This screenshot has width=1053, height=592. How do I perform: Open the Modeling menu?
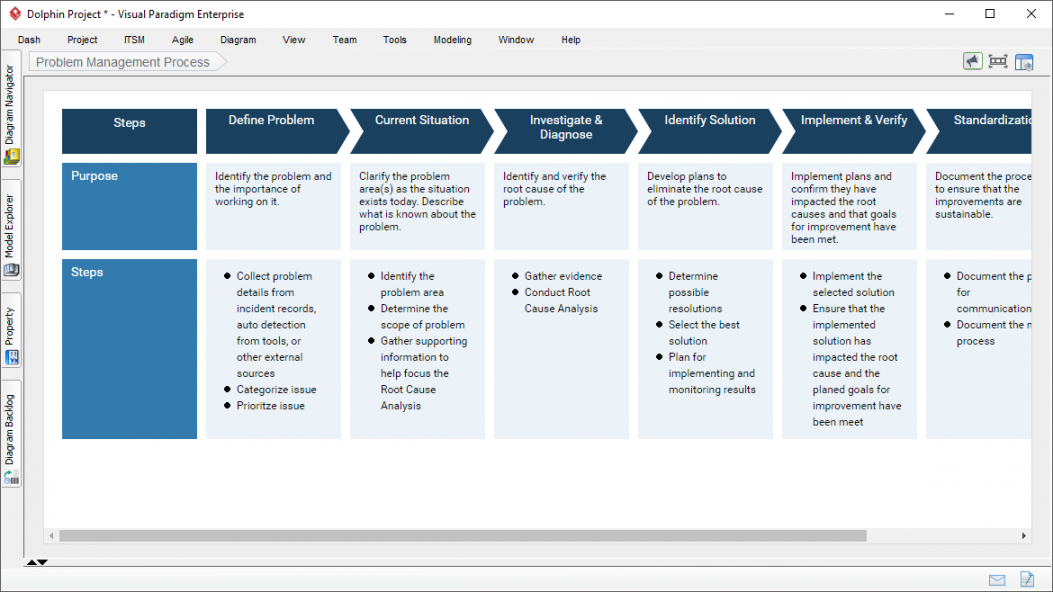click(x=452, y=40)
